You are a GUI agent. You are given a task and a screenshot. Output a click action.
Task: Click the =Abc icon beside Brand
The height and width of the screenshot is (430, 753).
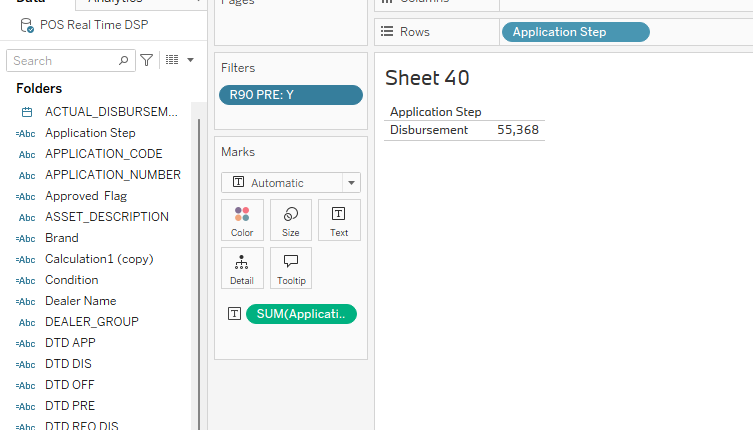25,239
